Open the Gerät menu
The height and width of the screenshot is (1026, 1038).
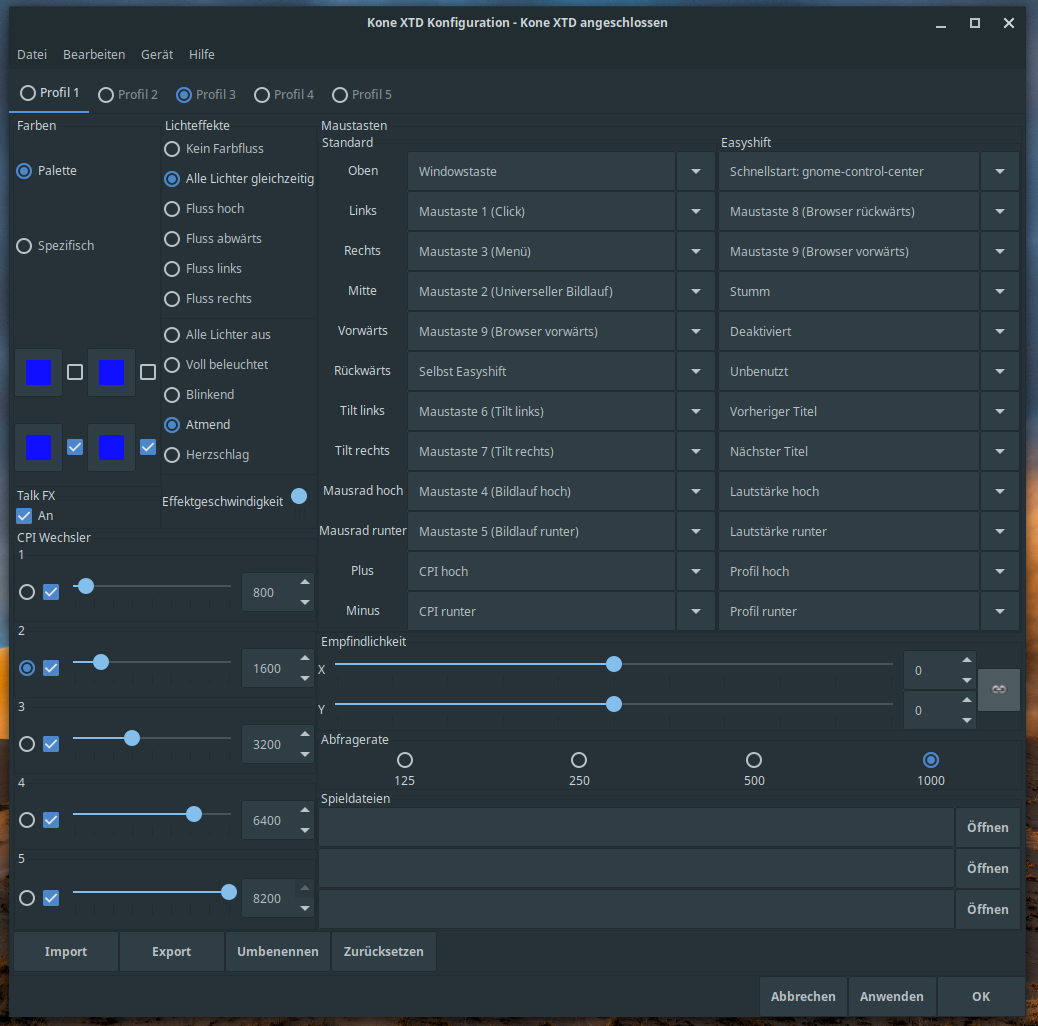pyautogui.click(x=157, y=55)
